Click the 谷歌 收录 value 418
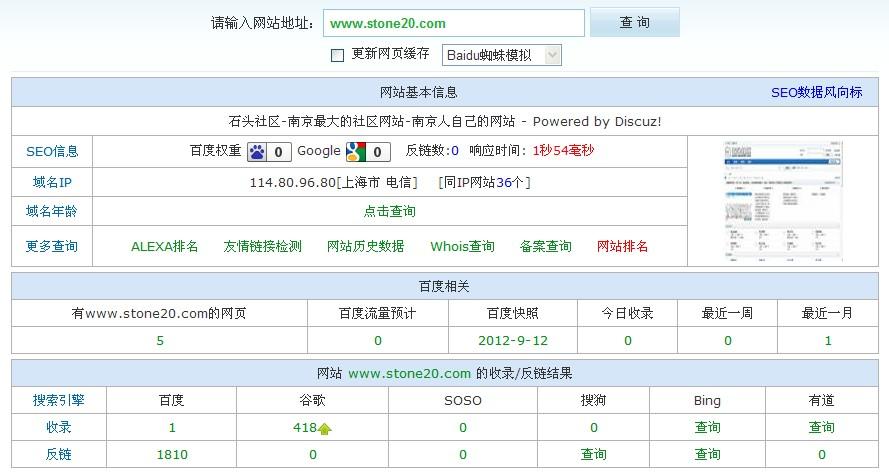889x472 pixels. 305,428
